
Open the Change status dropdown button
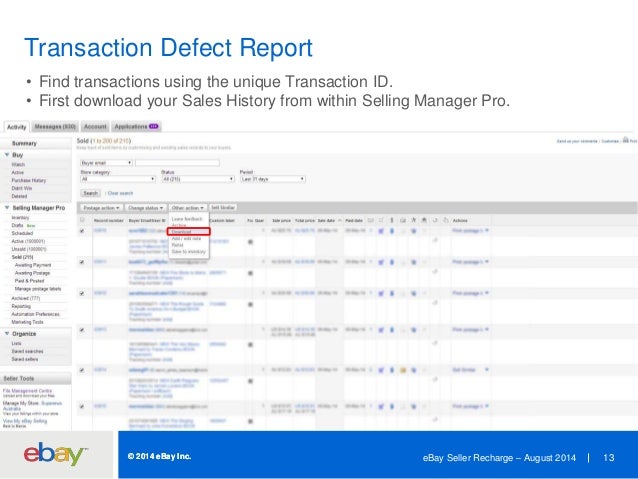point(146,208)
